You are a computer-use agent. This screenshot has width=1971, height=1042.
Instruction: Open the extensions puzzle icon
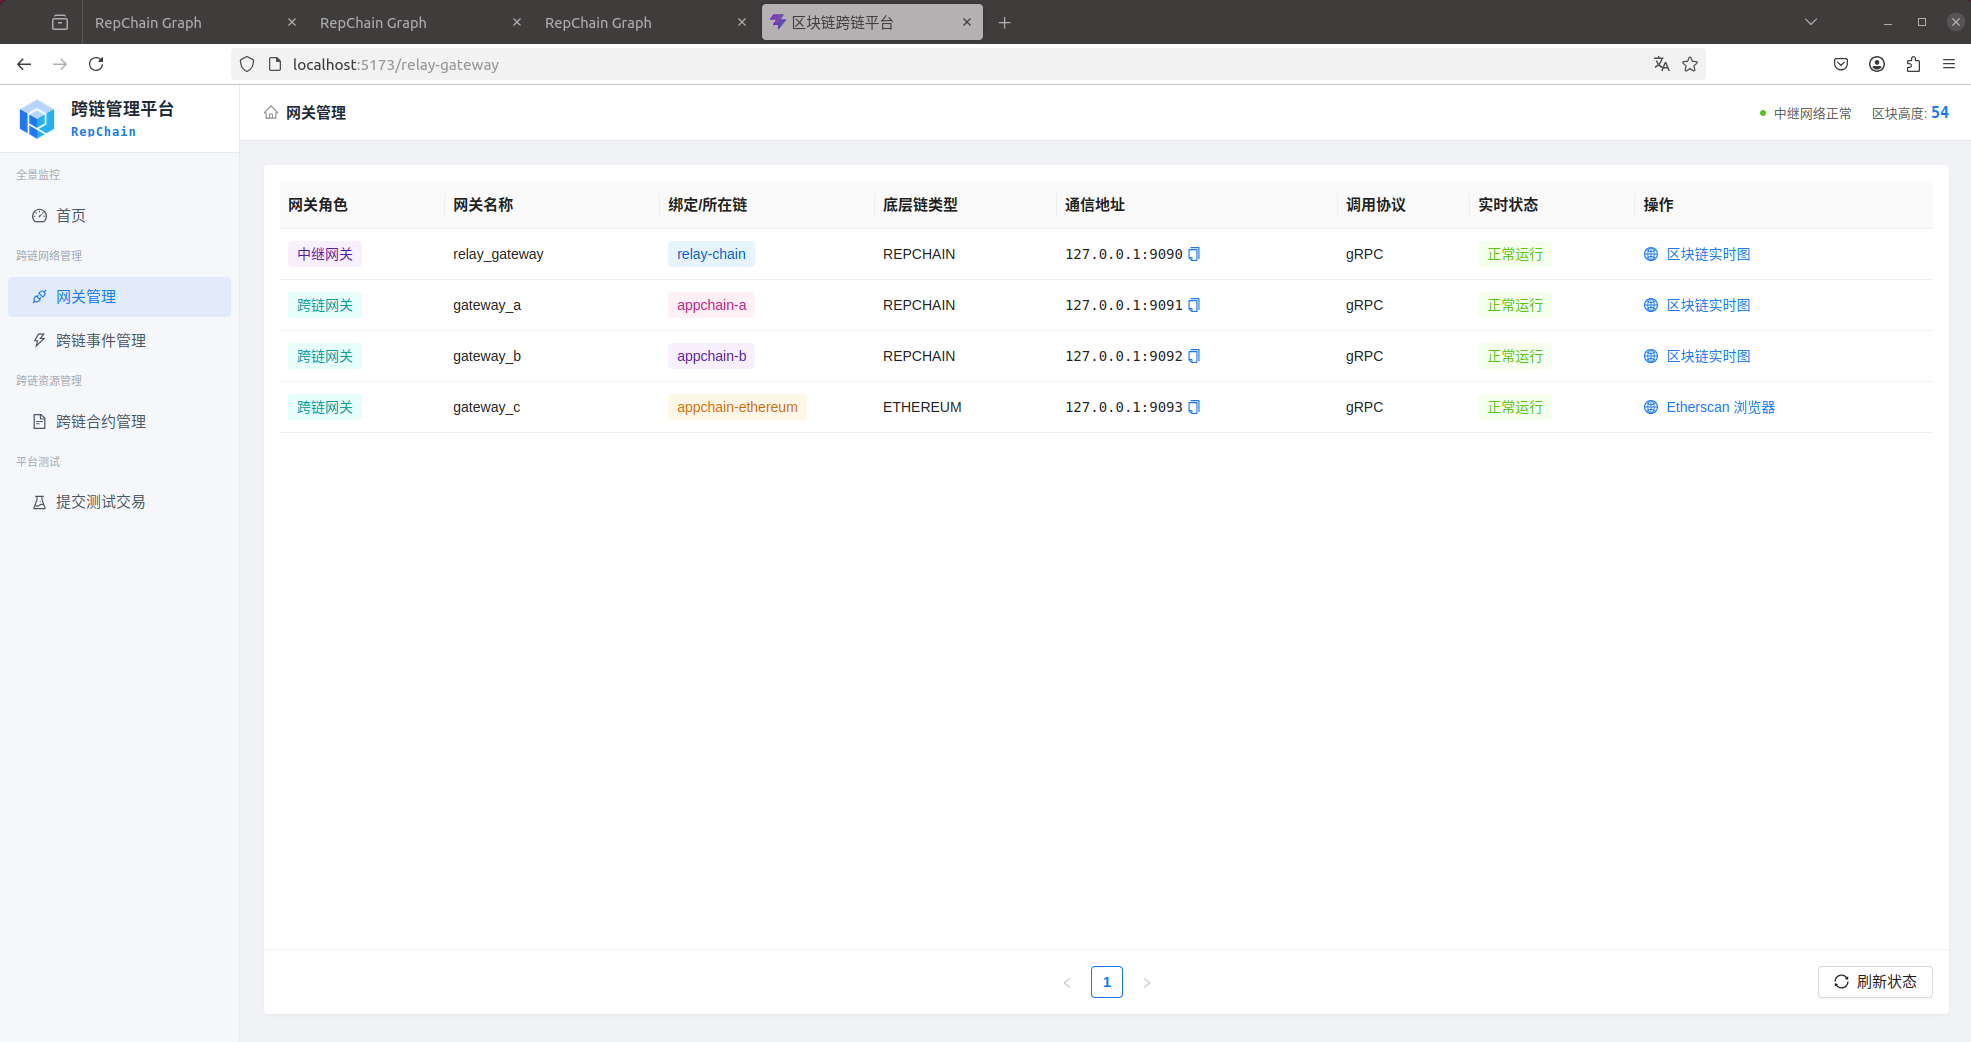coord(1913,64)
